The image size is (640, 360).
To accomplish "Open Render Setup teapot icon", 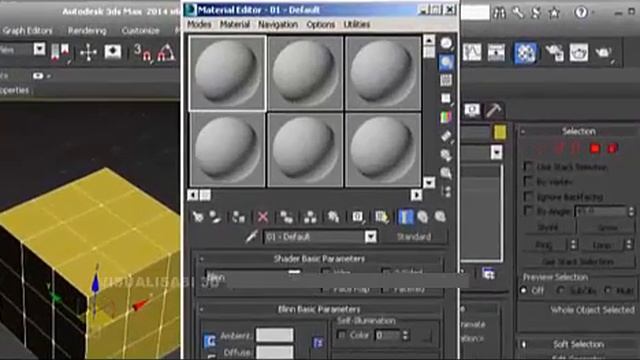I will (x=554, y=52).
